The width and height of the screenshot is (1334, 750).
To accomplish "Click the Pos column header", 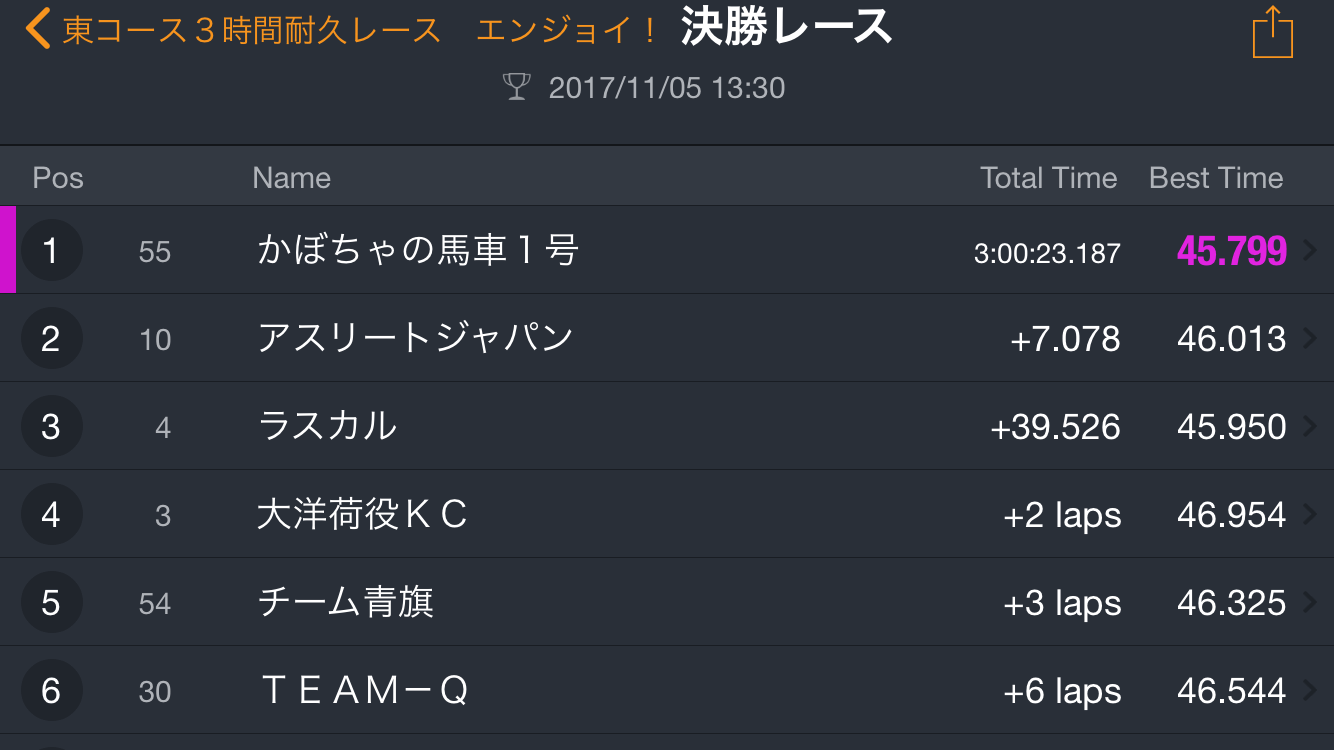I will (58, 178).
